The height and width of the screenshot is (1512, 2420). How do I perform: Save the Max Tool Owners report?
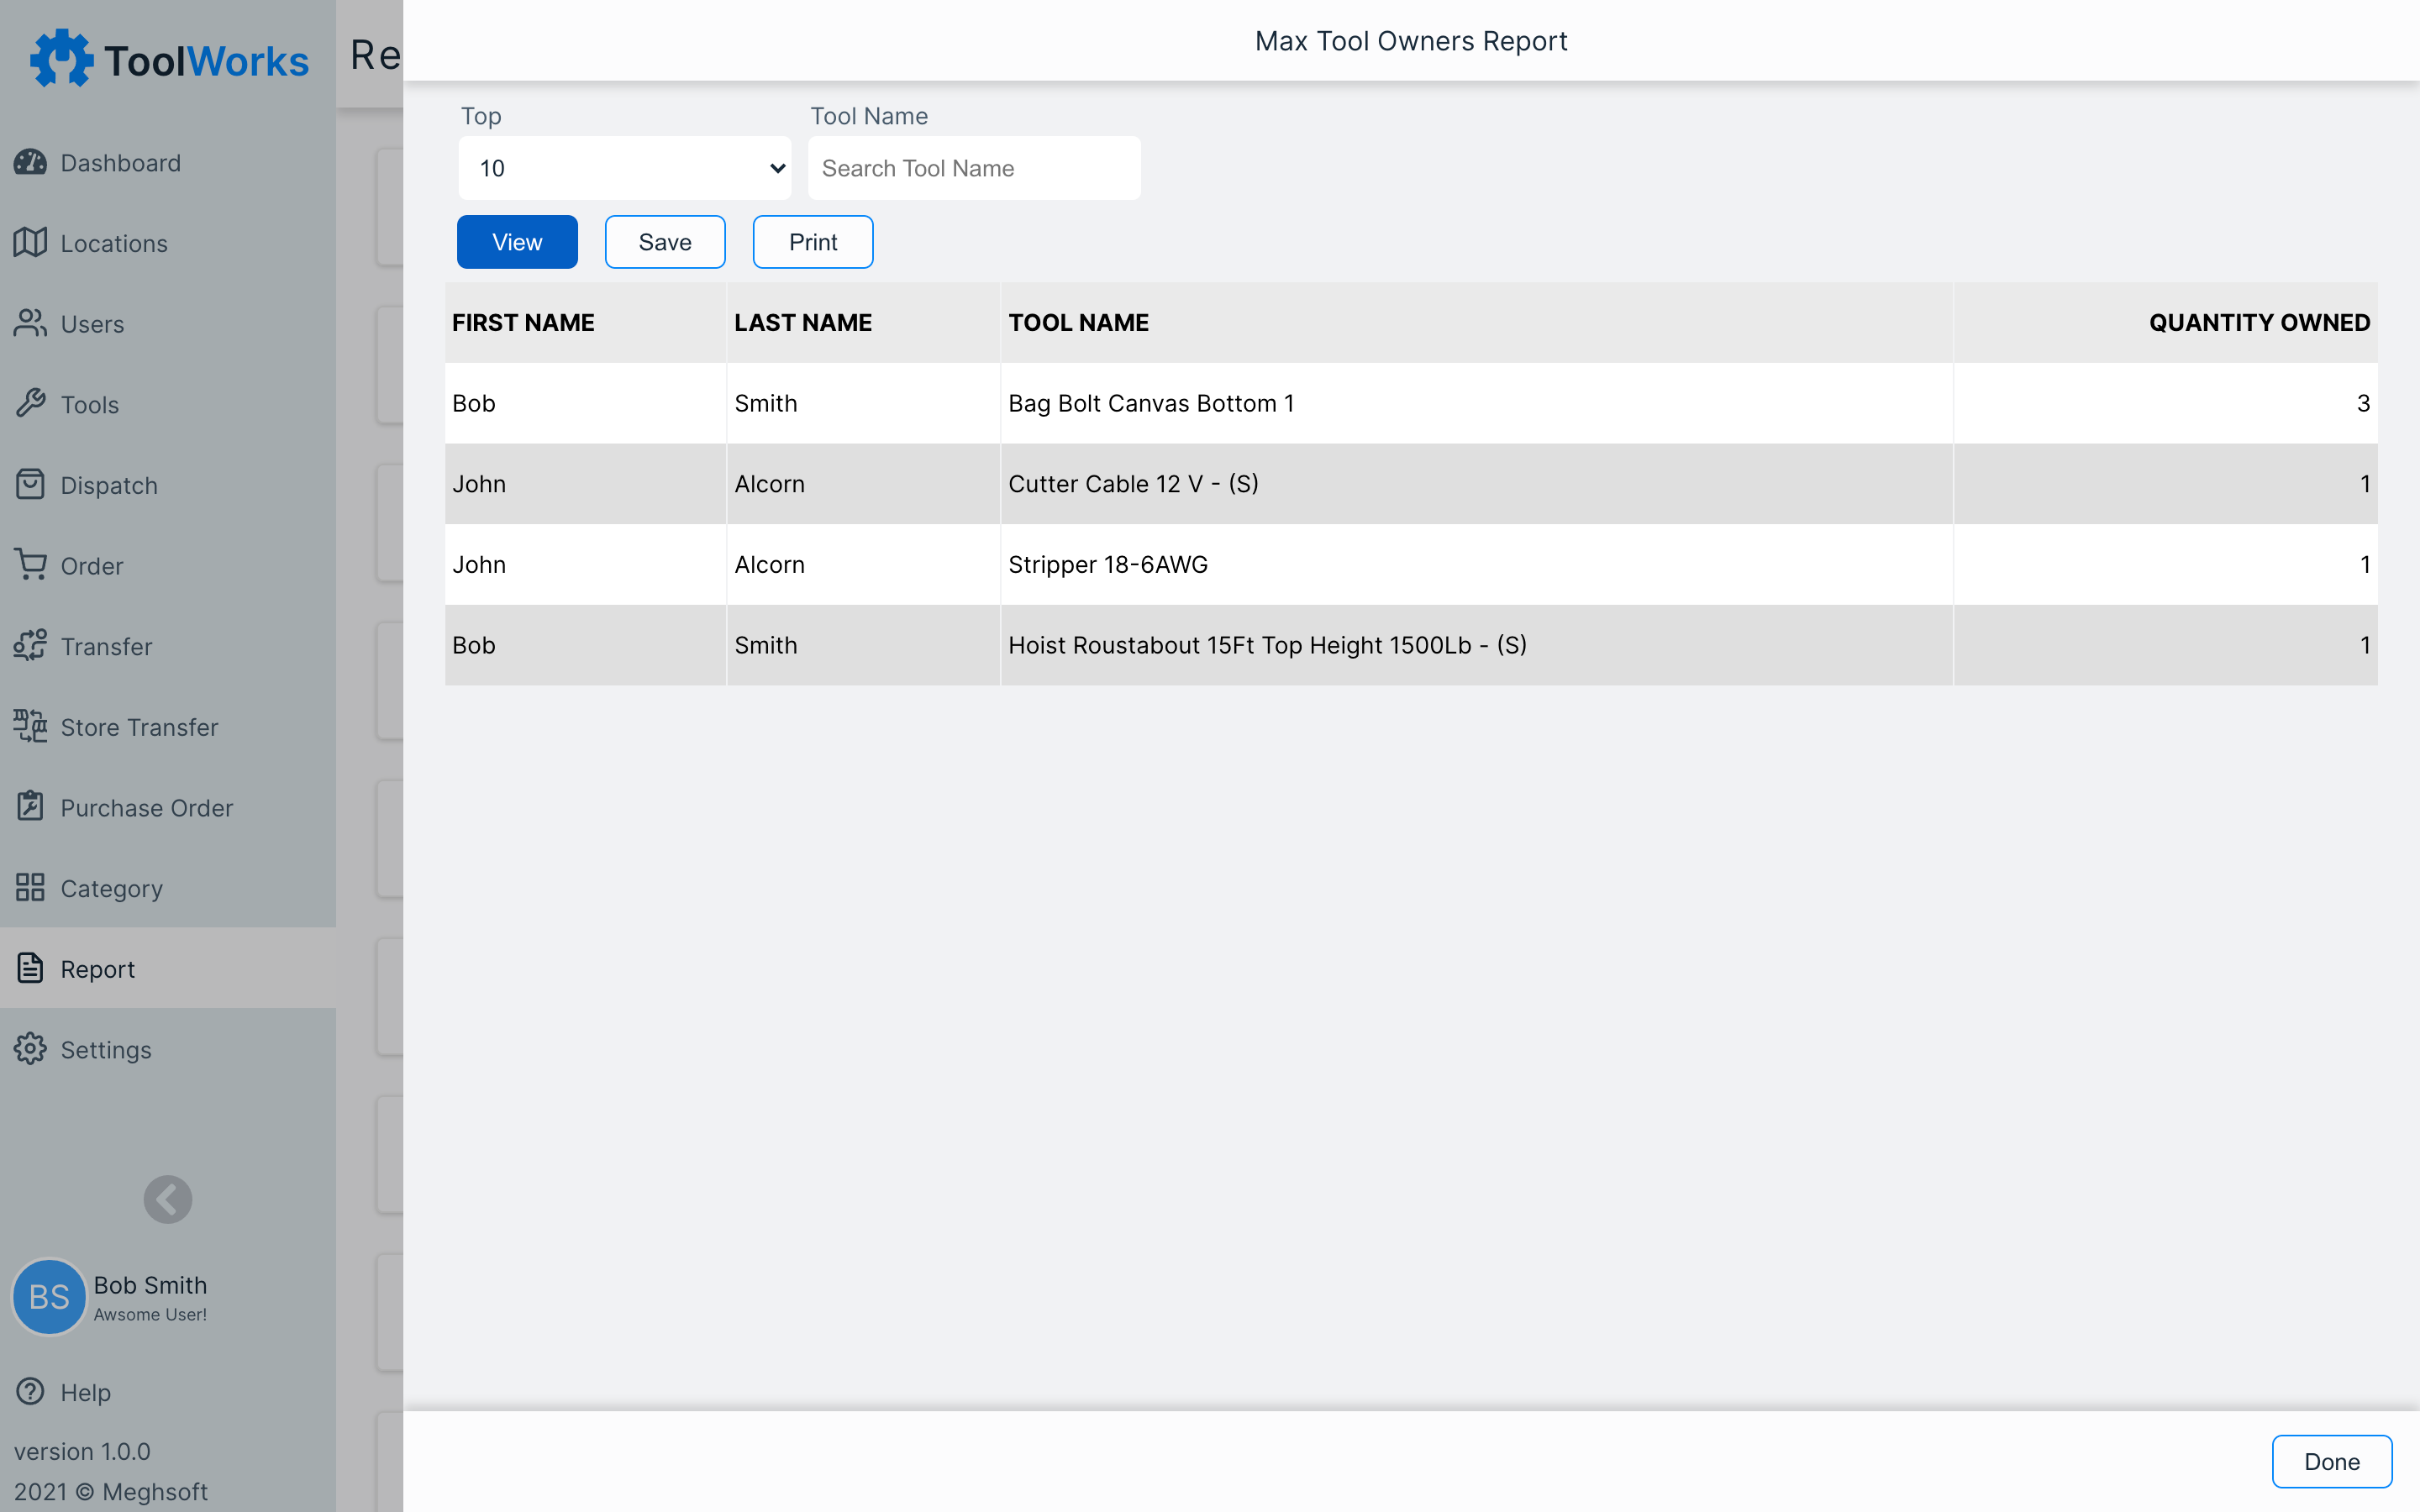[664, 242]
